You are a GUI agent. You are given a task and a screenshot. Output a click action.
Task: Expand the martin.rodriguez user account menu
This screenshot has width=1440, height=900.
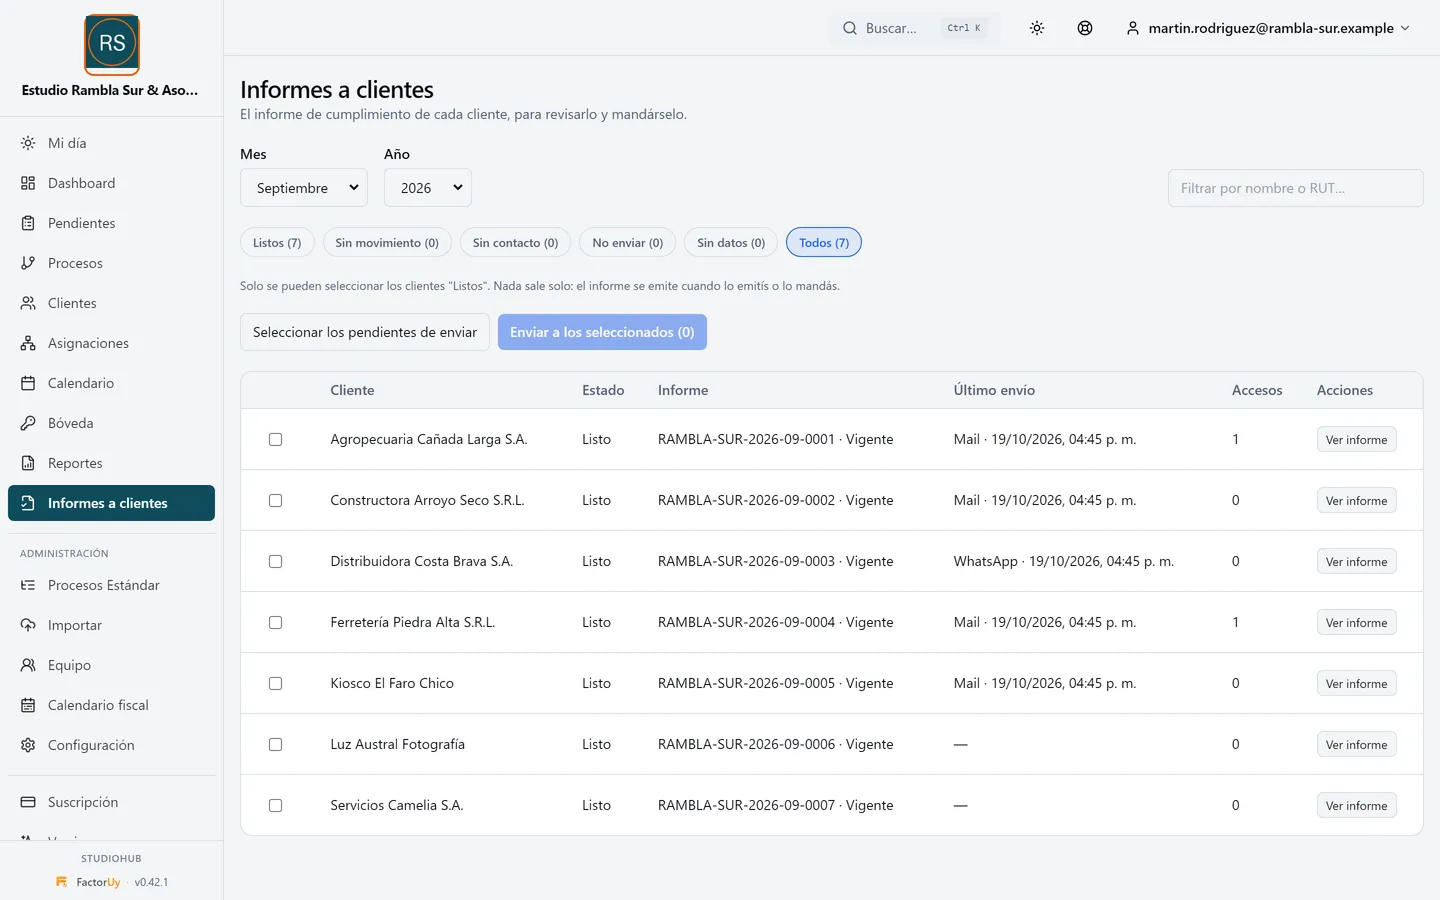[1268, 28]
